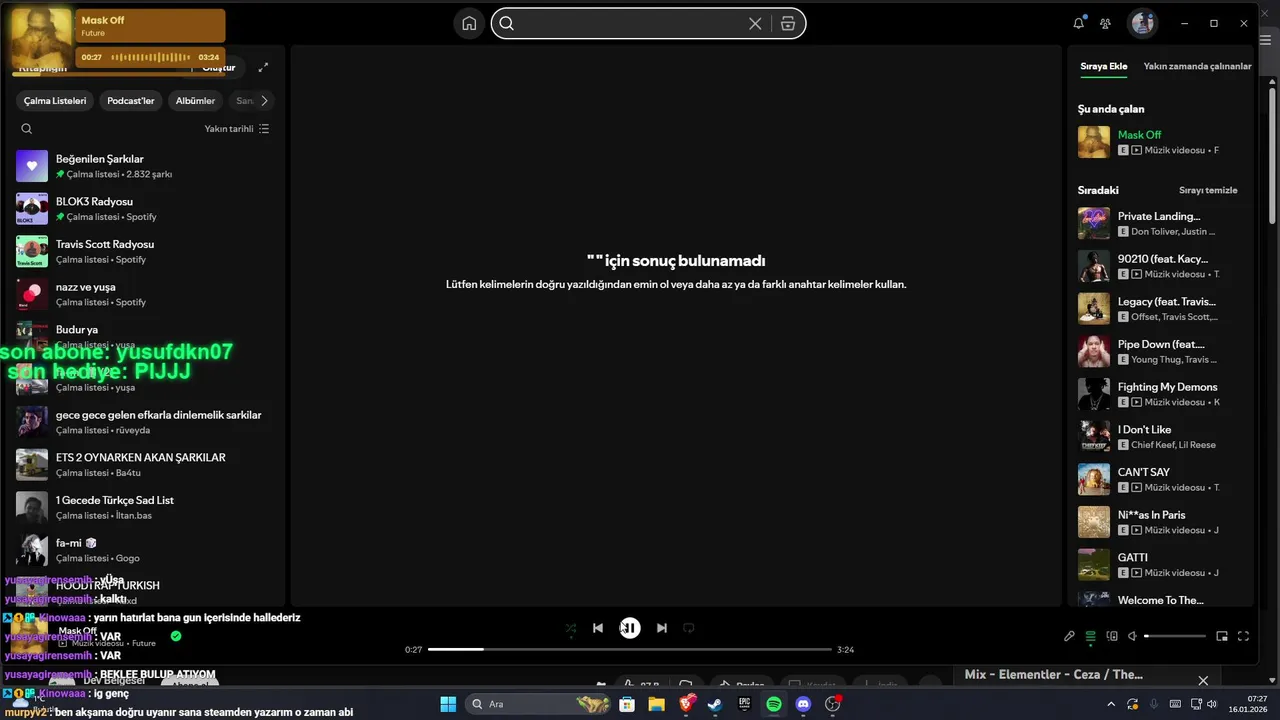The width and height of the screenshot is (1280, 720).
Task: Select Fighting My Demons in queue
Action: 1160,394
